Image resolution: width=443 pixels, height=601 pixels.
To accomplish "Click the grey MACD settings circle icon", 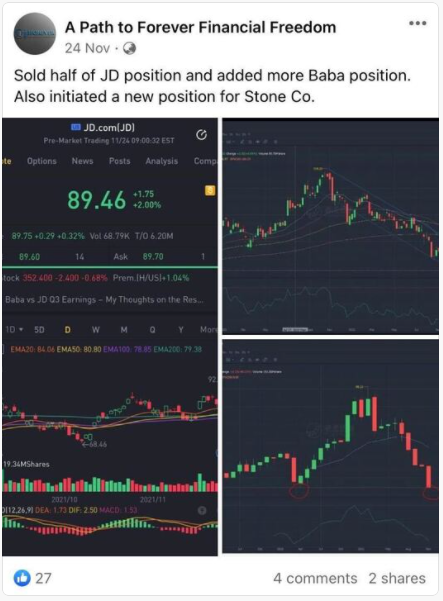I will [x=202, y=510].
